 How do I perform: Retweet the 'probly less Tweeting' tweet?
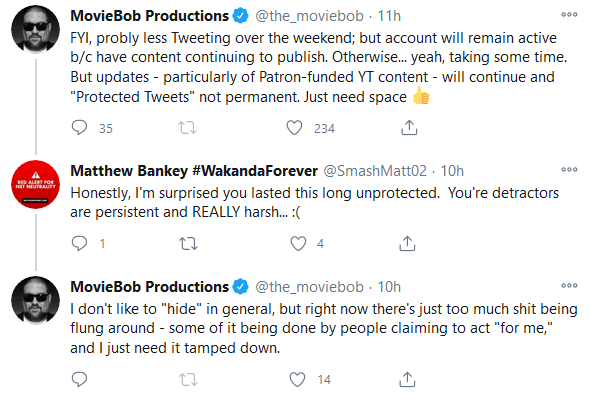[187, 128]
